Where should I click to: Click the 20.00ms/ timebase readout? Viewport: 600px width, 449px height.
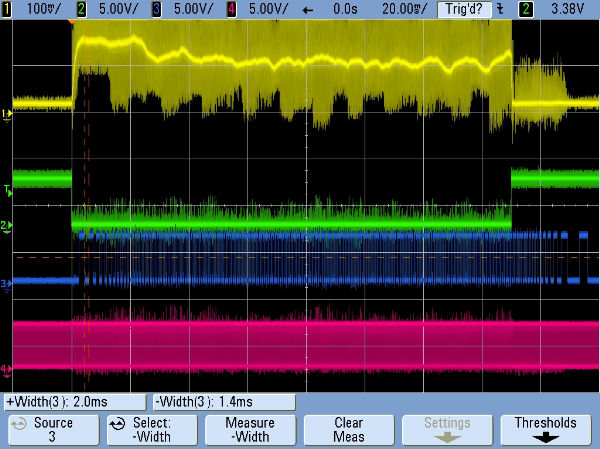click(x=404, y=9)
